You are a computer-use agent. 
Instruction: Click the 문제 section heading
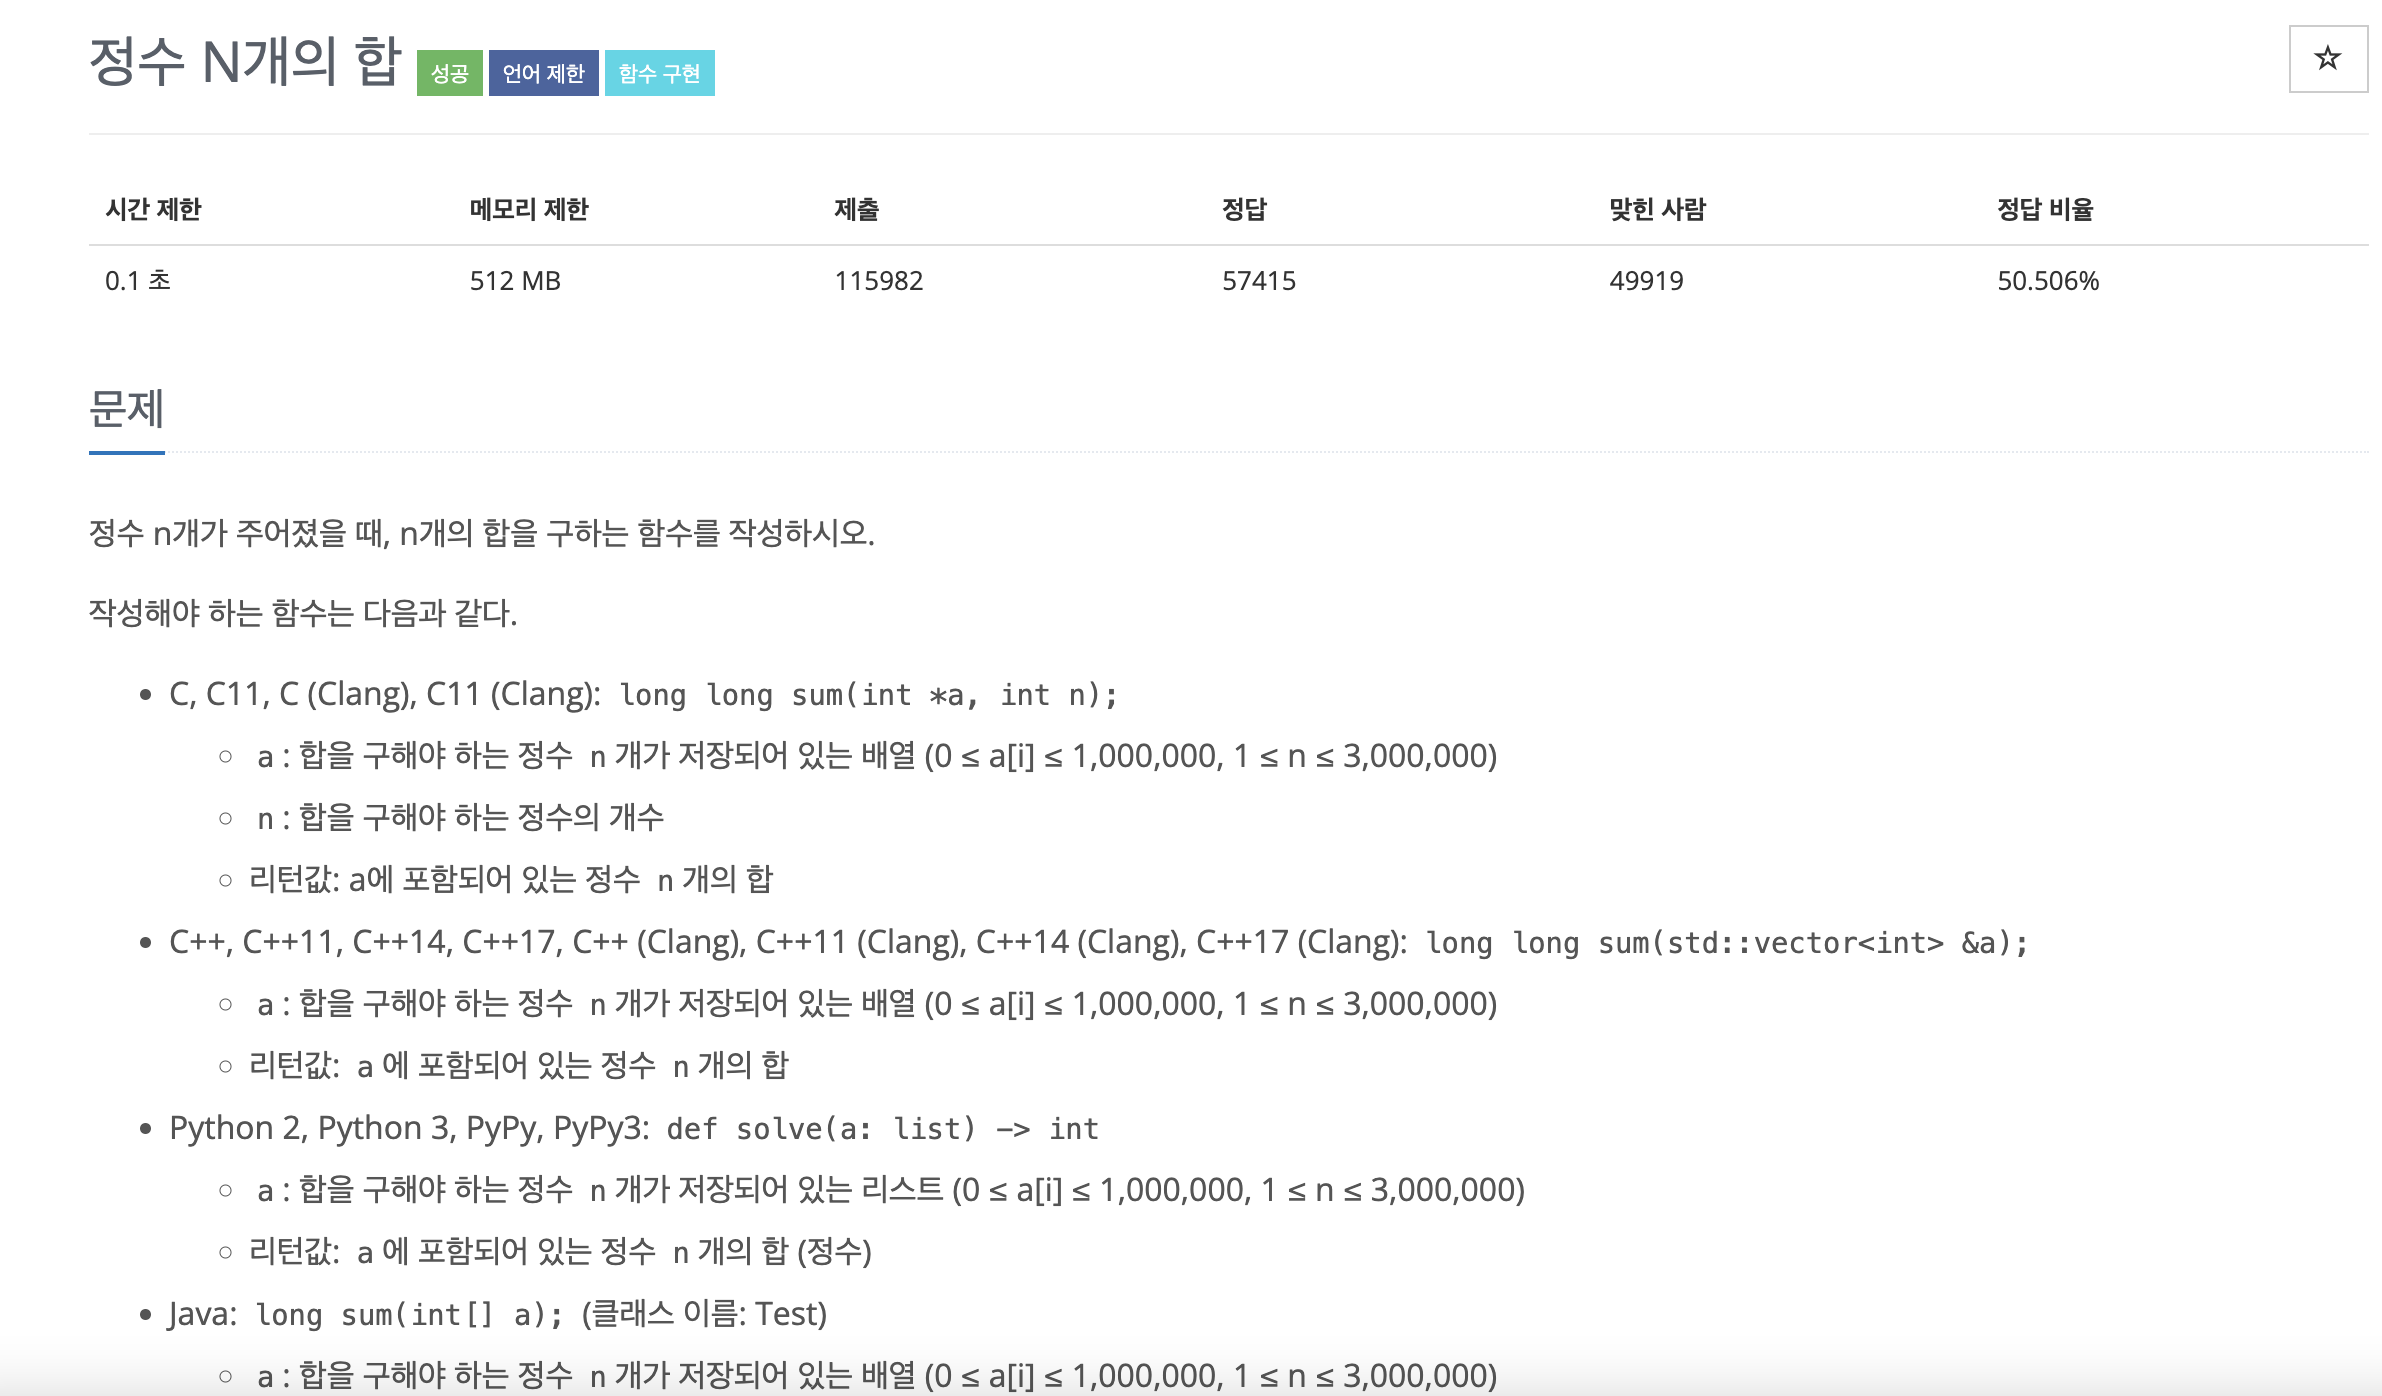coord(126,409)
